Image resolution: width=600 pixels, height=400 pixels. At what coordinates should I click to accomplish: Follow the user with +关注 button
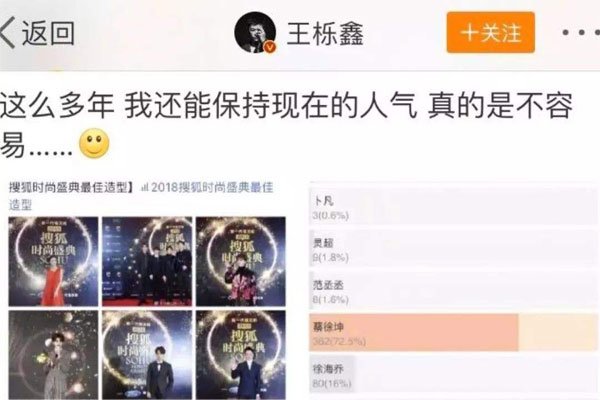coord(491,32)
